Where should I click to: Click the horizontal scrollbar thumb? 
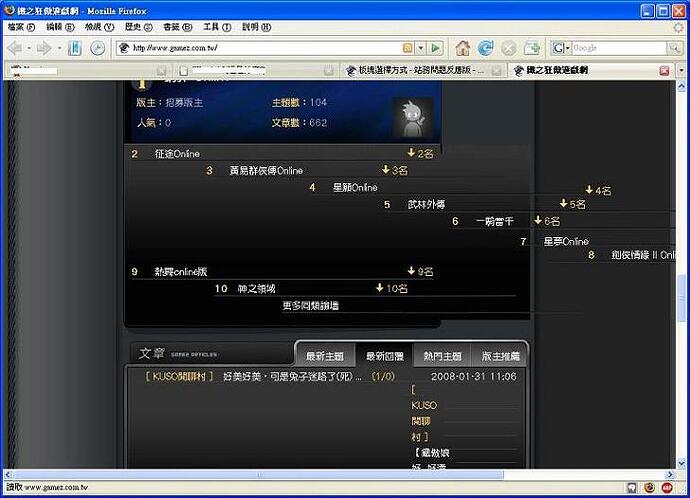click(259, 475)
